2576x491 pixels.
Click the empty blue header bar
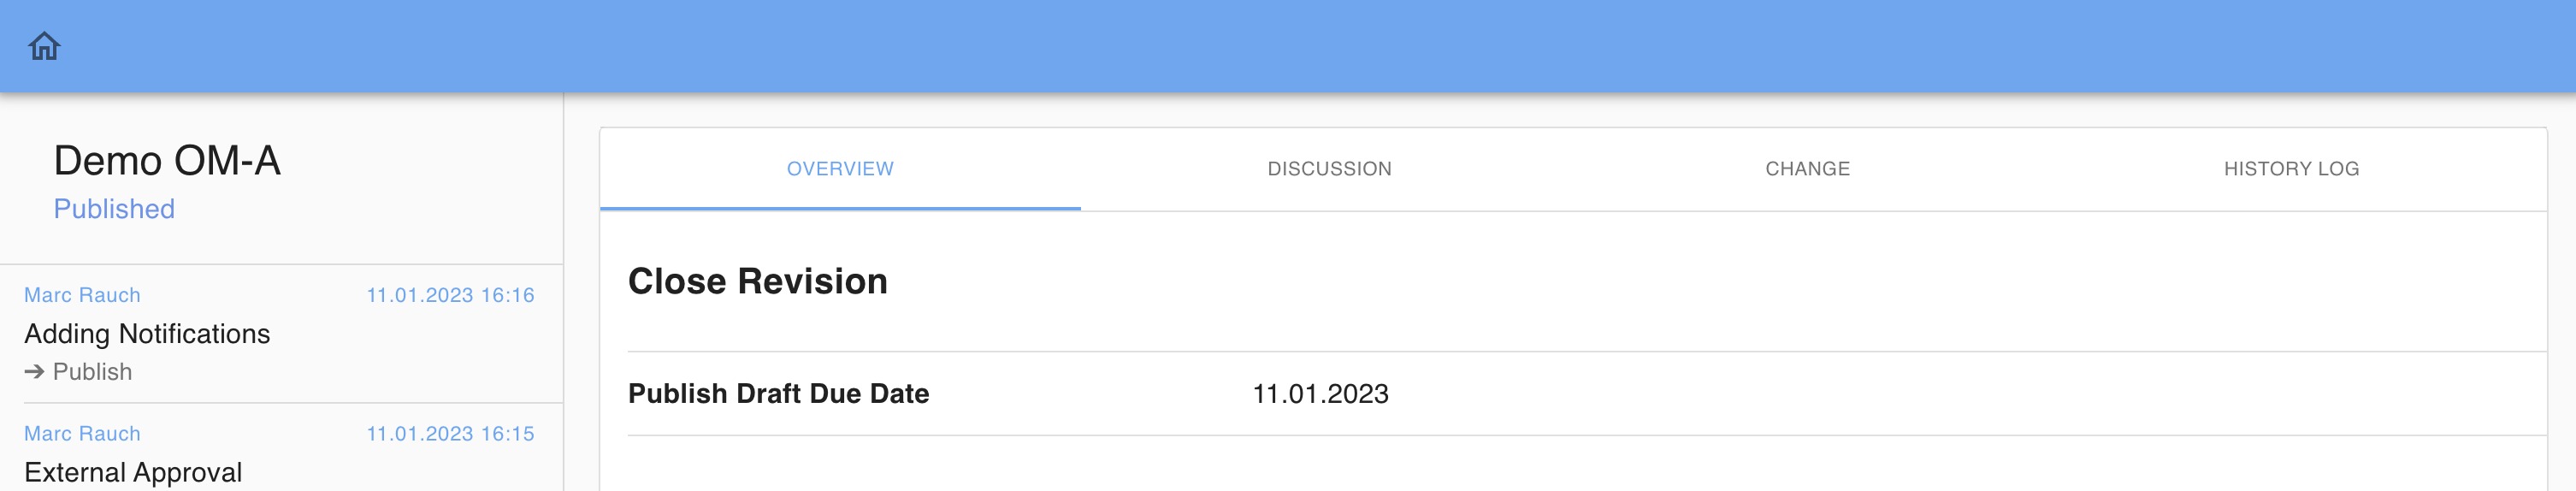coord(1300,46)
